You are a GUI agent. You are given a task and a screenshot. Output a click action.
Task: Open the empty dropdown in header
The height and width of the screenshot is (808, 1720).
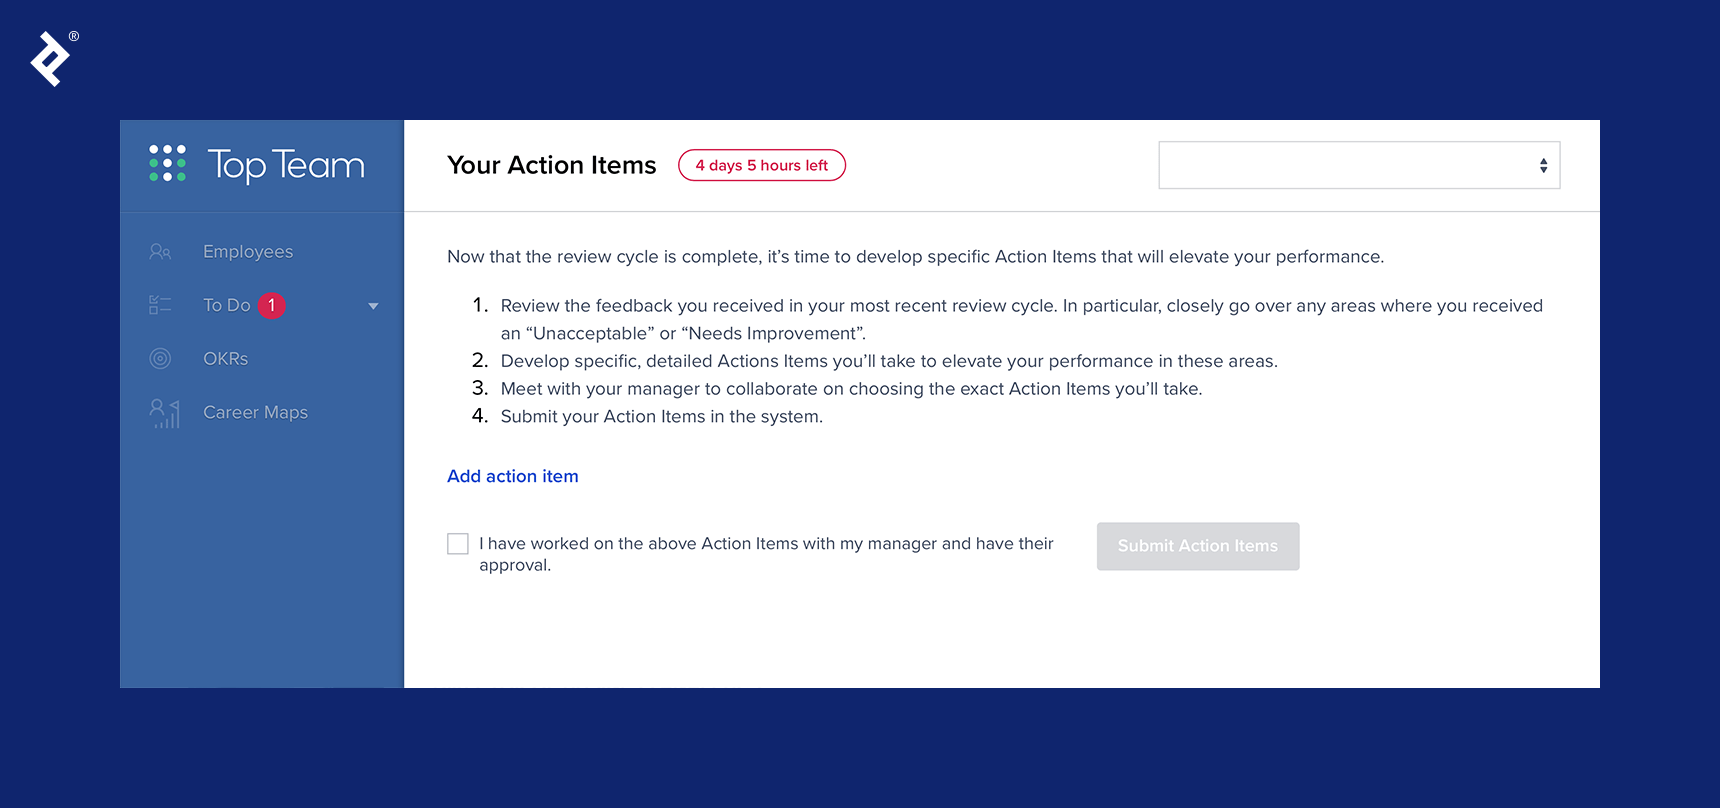click(x=1359, y=165)
